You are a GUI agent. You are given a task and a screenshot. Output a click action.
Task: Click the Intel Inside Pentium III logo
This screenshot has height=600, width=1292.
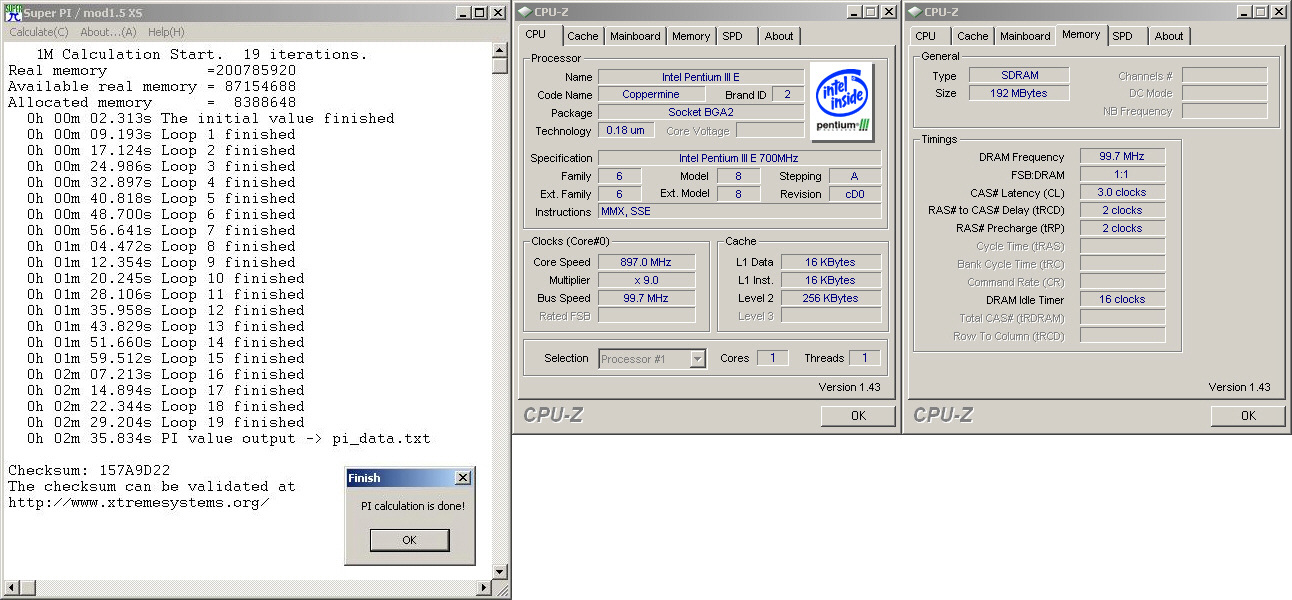click(842, 103)
